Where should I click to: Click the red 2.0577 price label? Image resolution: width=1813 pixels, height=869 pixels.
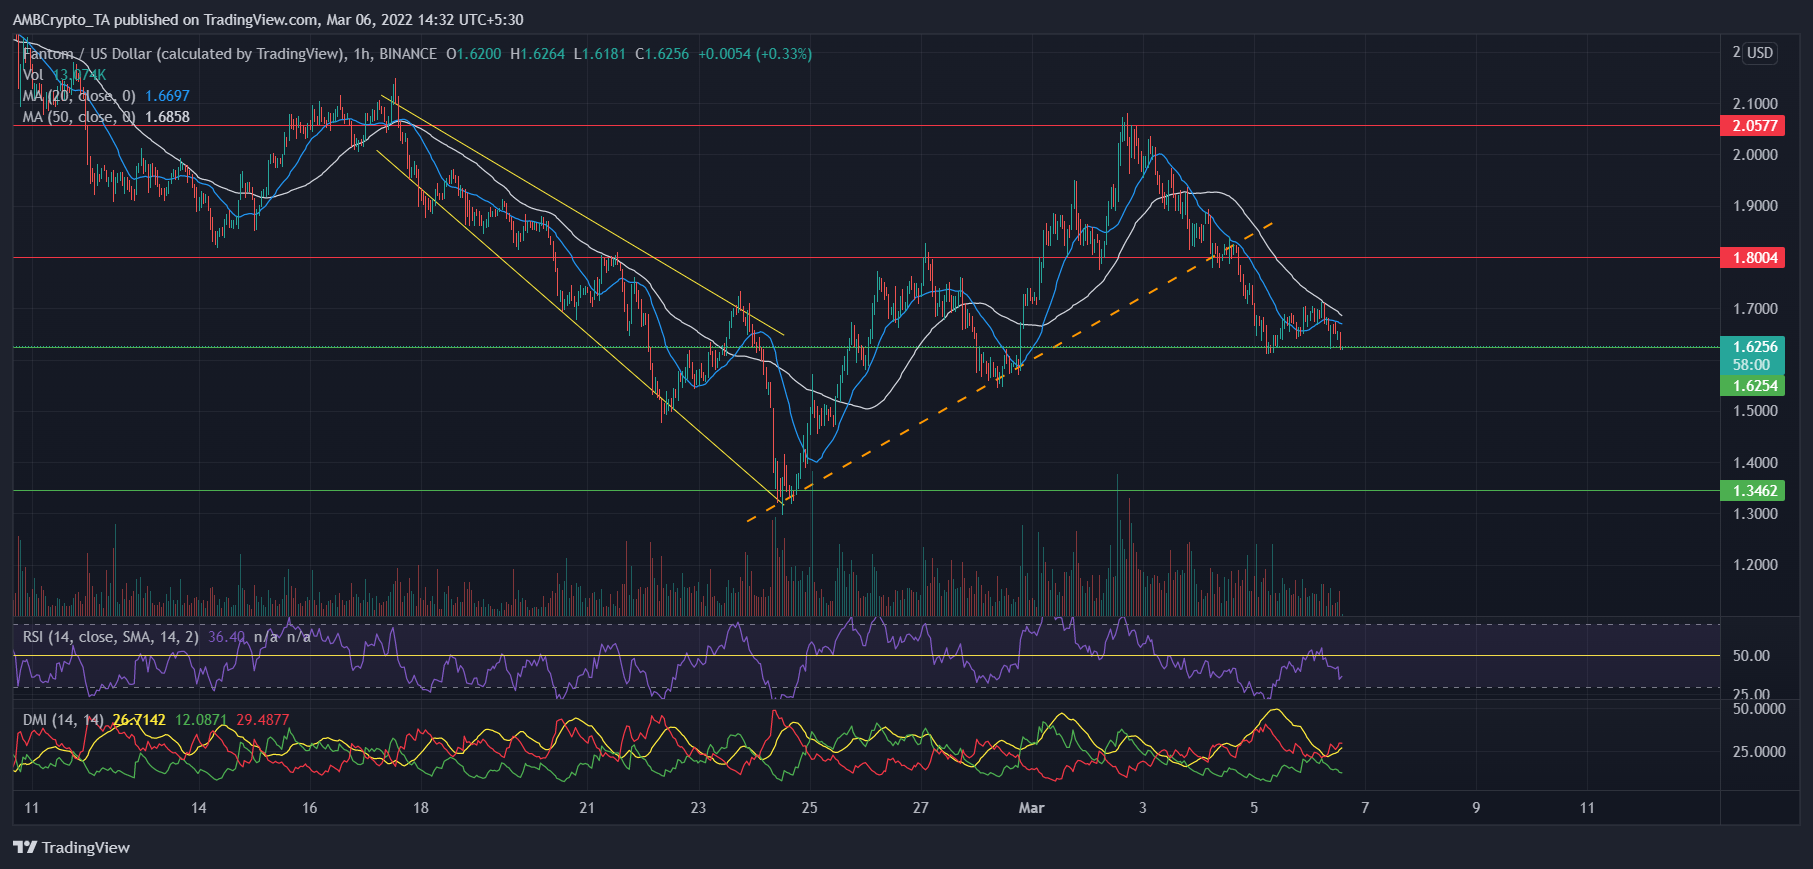1754,125
